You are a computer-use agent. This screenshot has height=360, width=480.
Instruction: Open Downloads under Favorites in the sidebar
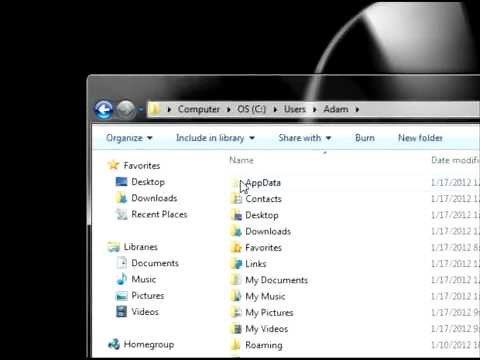(154, 198)
